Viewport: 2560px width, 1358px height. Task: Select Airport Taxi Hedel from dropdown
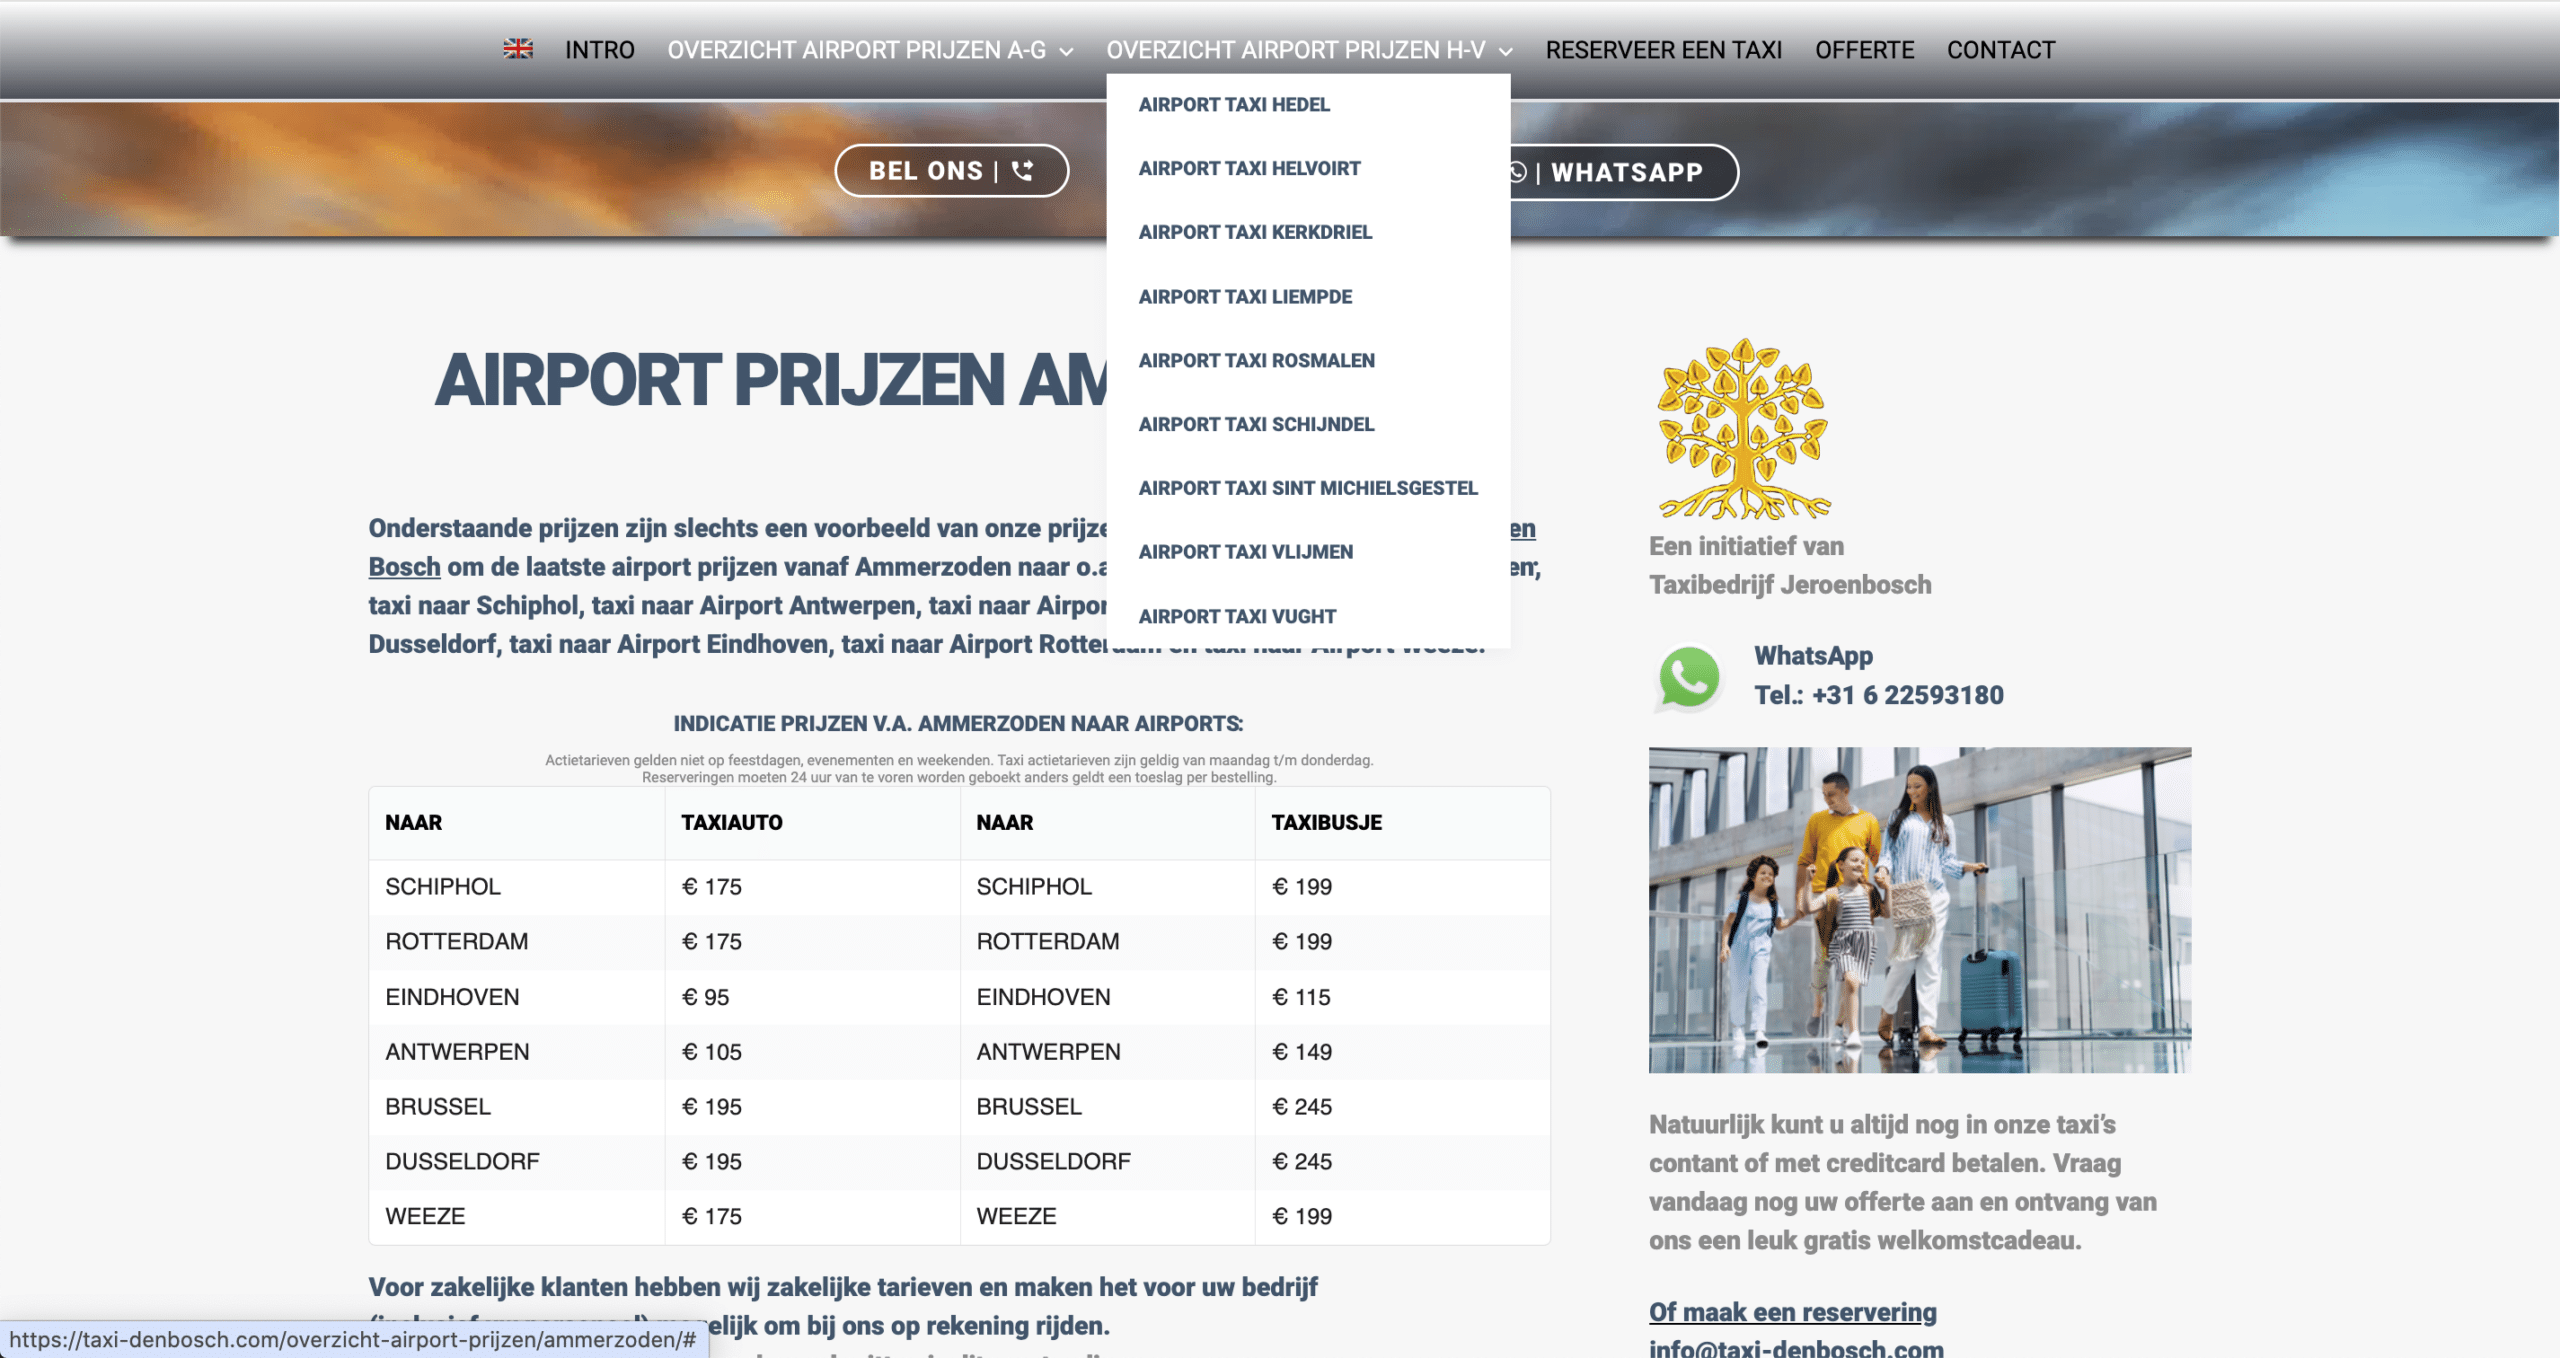(x=1234, y=104)
